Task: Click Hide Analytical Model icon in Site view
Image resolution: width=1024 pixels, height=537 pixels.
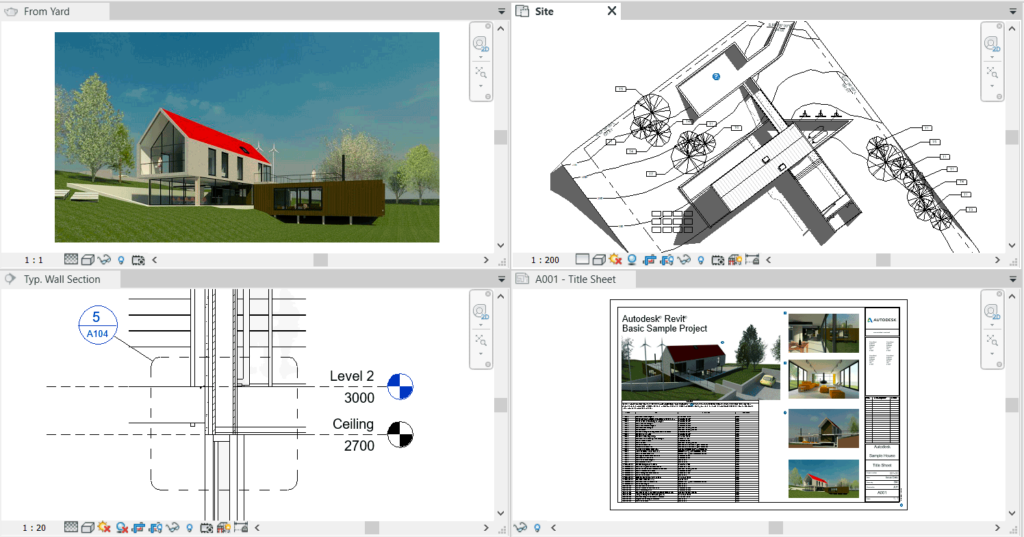Action: [x=735, y=259]
